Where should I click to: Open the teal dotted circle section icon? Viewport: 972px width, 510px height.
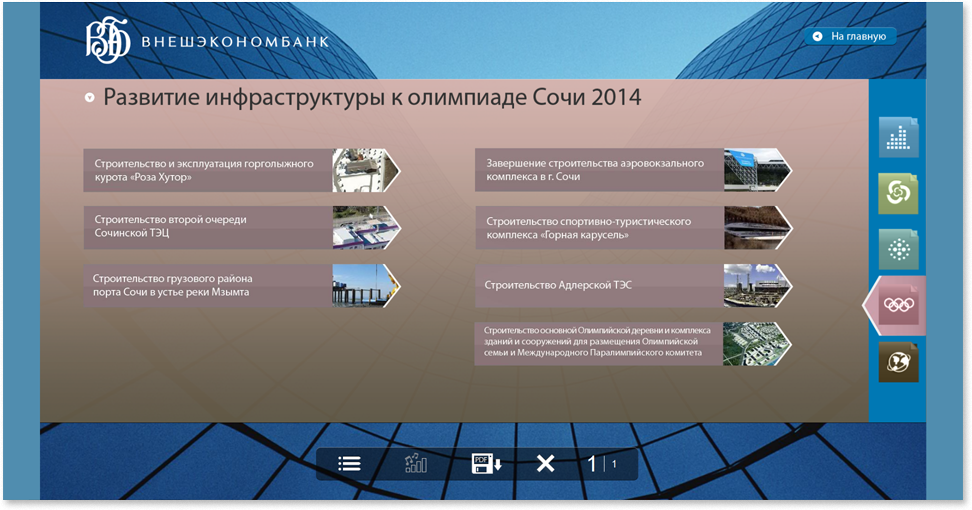click(x=898, y=250)
